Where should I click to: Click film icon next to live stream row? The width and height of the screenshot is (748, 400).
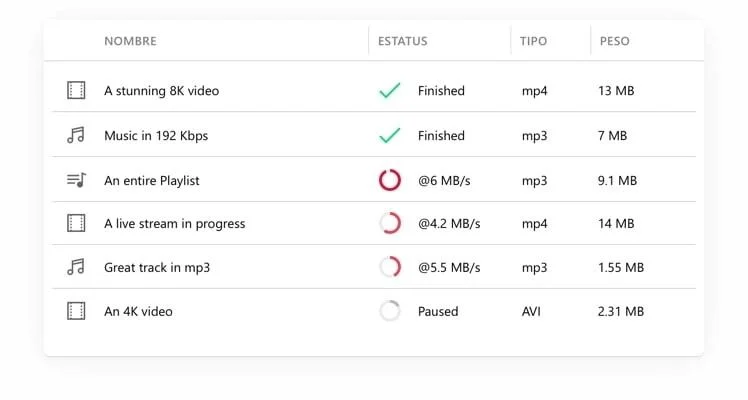76,224
